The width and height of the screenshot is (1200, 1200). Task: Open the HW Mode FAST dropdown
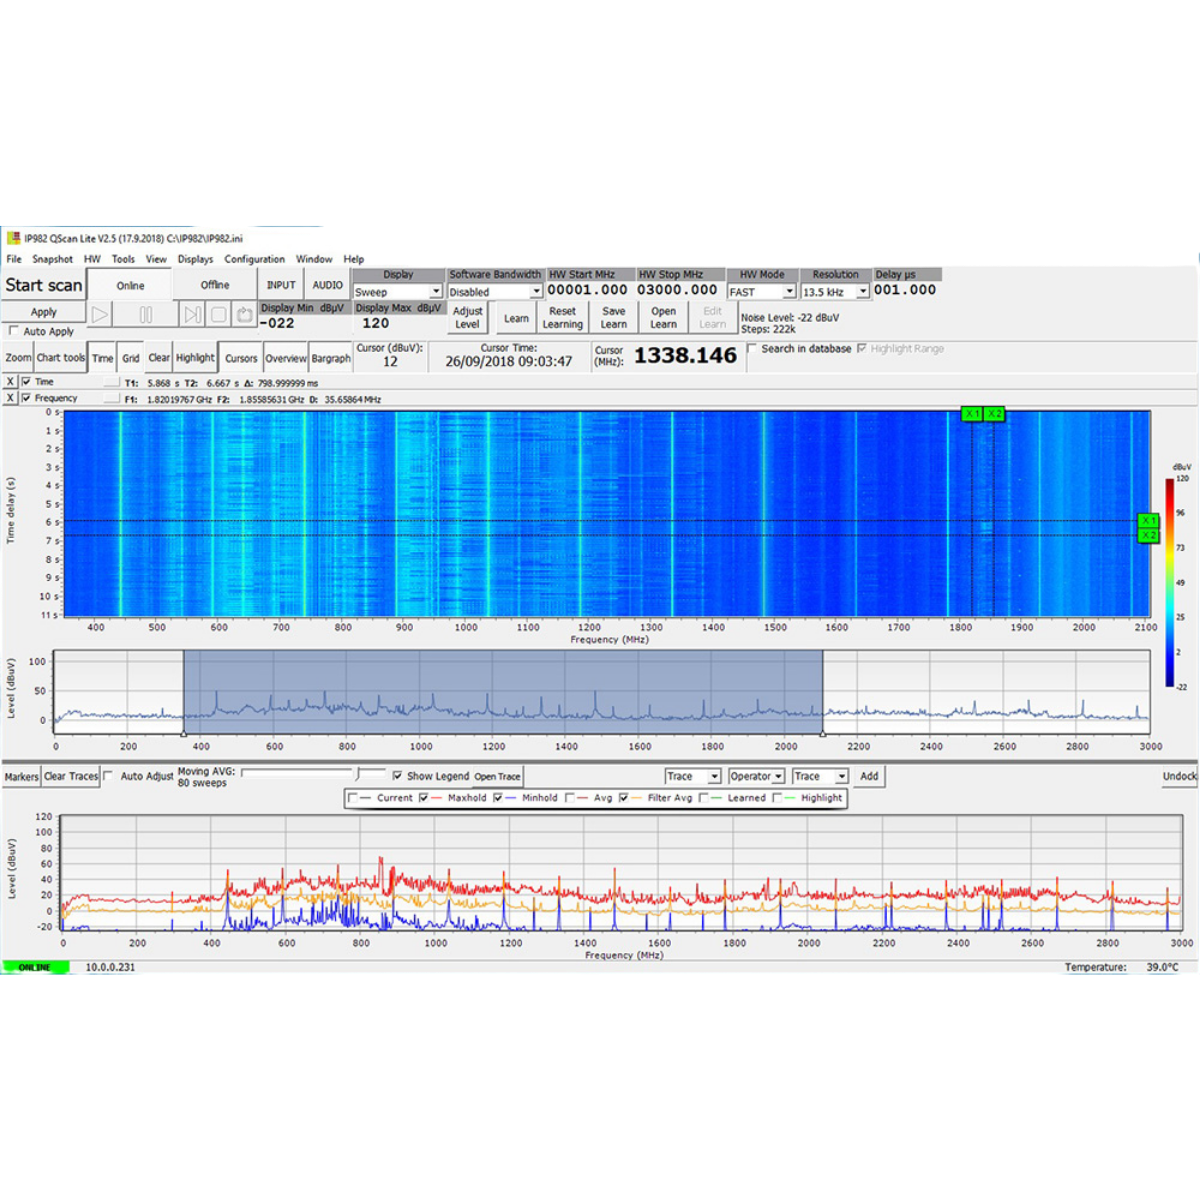click(x=761, y=292)
